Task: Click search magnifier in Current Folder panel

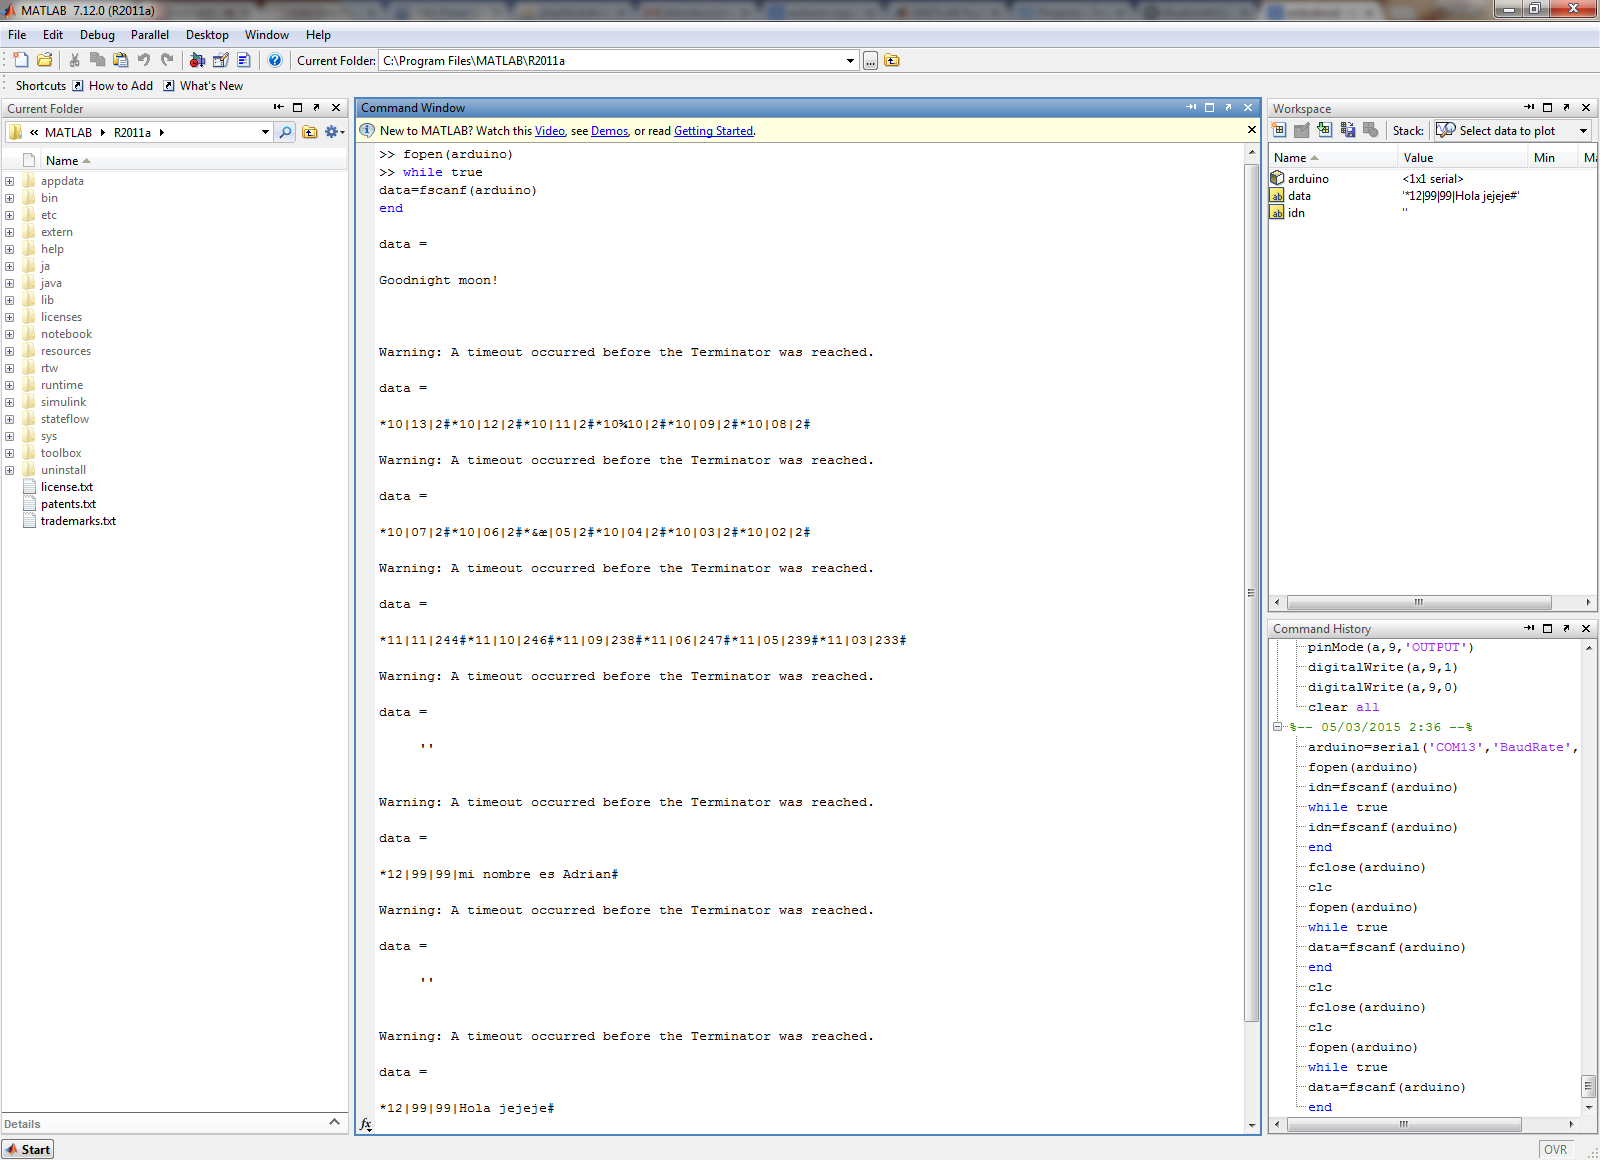Action: click(x=286, y=132)
